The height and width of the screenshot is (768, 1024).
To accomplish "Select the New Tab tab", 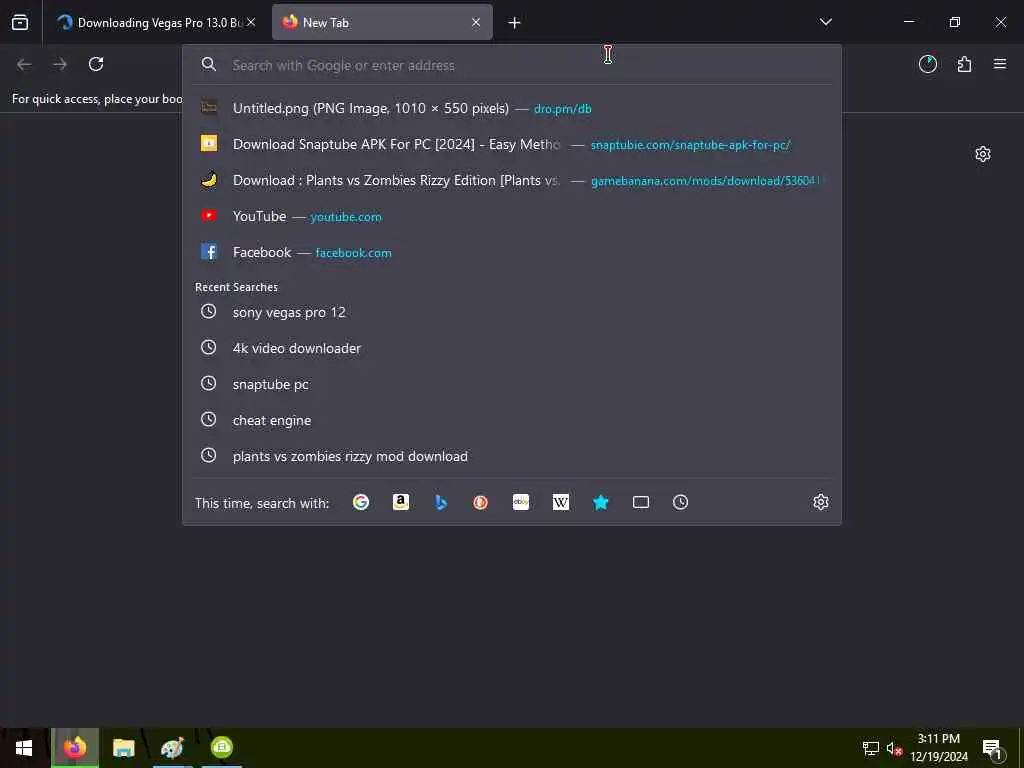I will (x=382, y=22).
